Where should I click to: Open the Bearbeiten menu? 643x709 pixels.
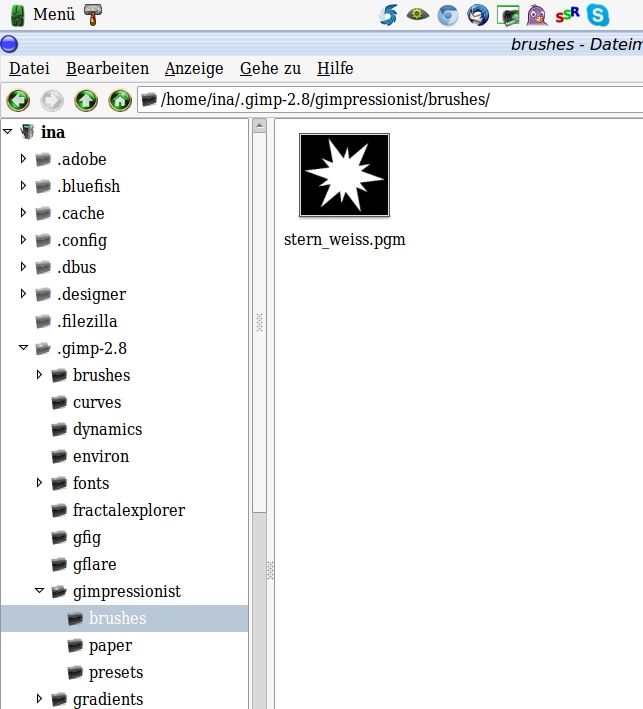108,69
